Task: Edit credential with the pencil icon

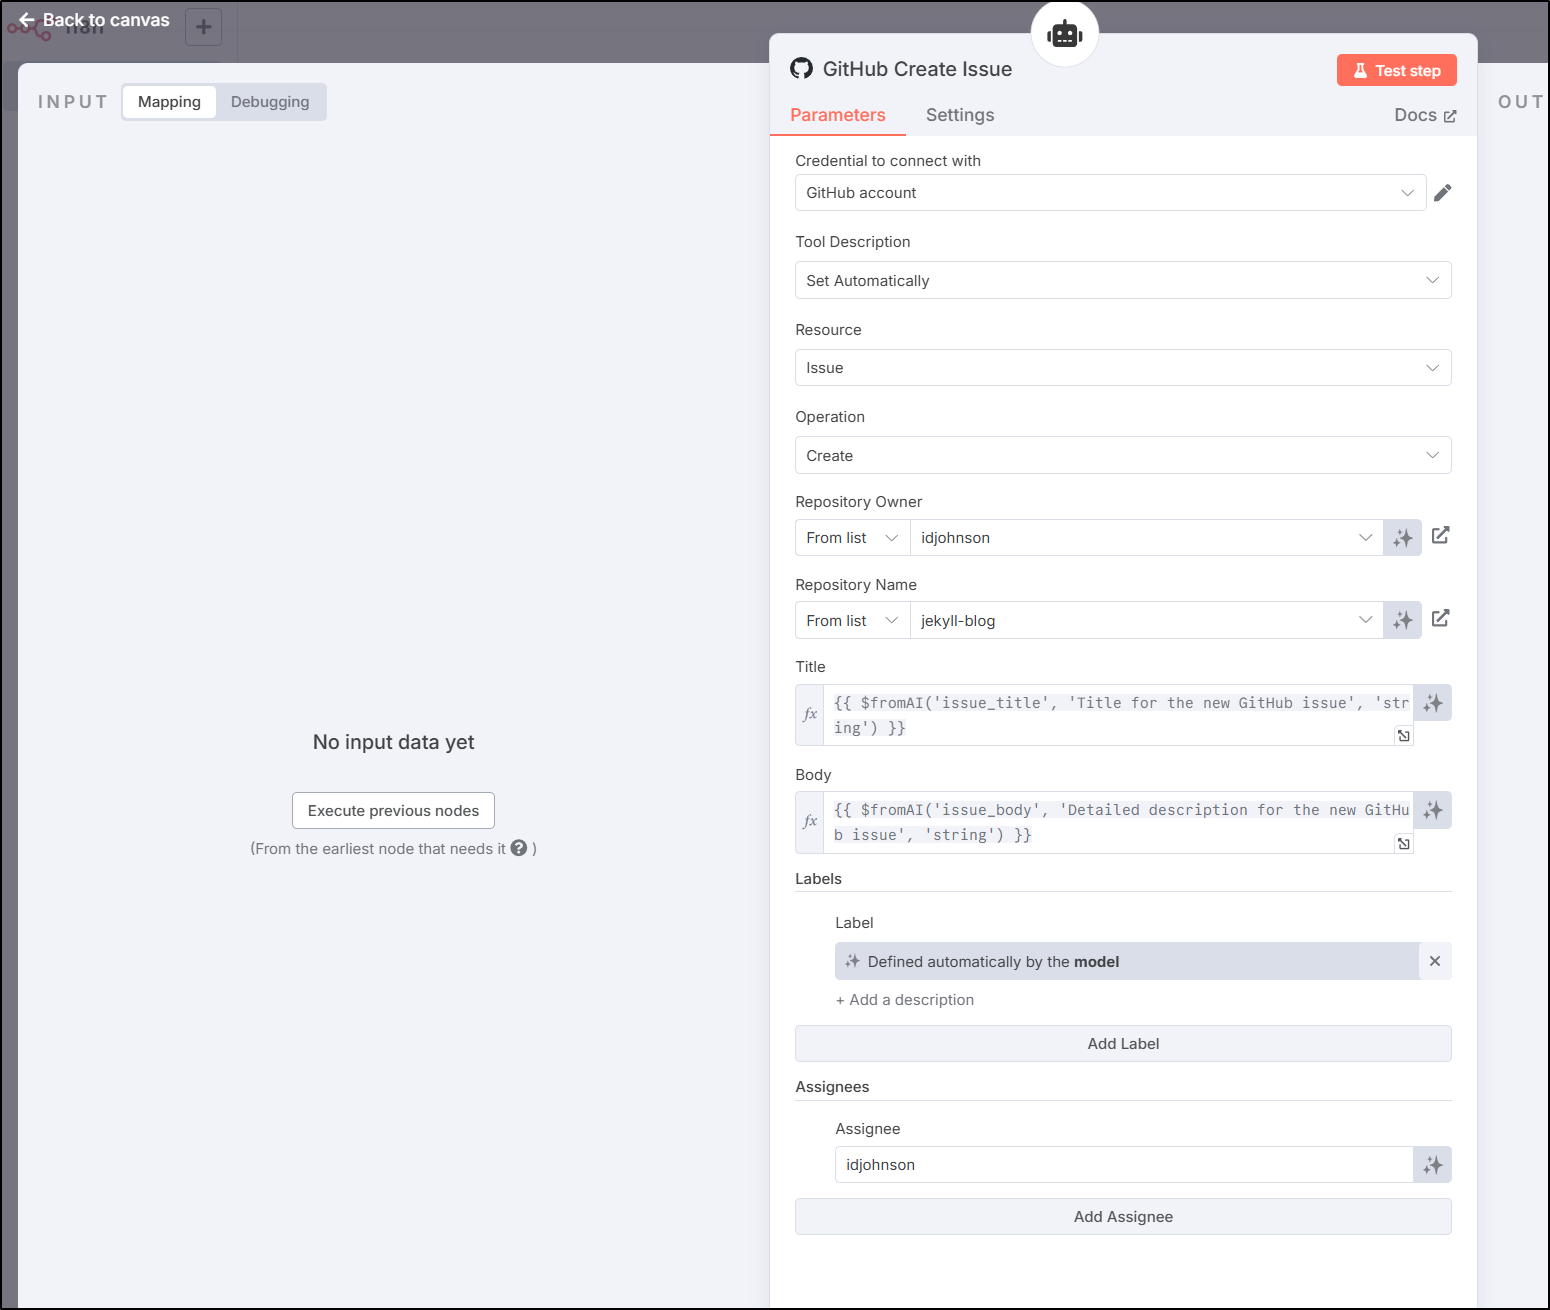Action: click(1442, 193)
